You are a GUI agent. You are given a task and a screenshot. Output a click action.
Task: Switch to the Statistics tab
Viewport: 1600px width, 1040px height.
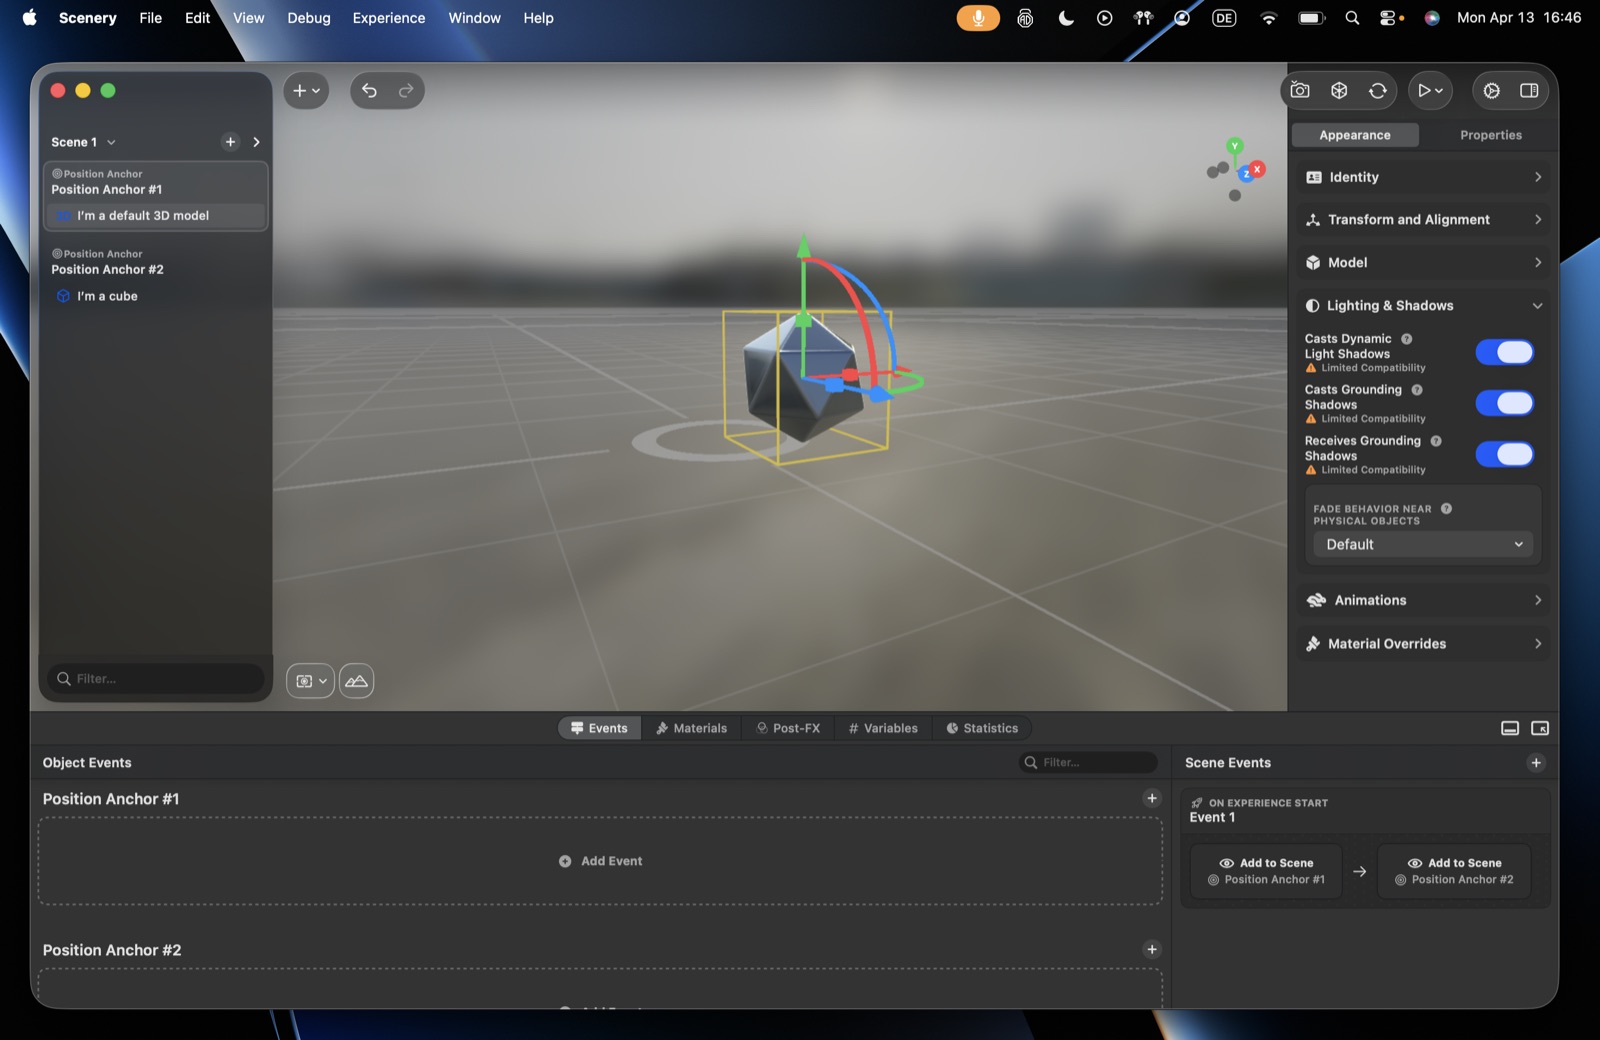click(982, 729)
